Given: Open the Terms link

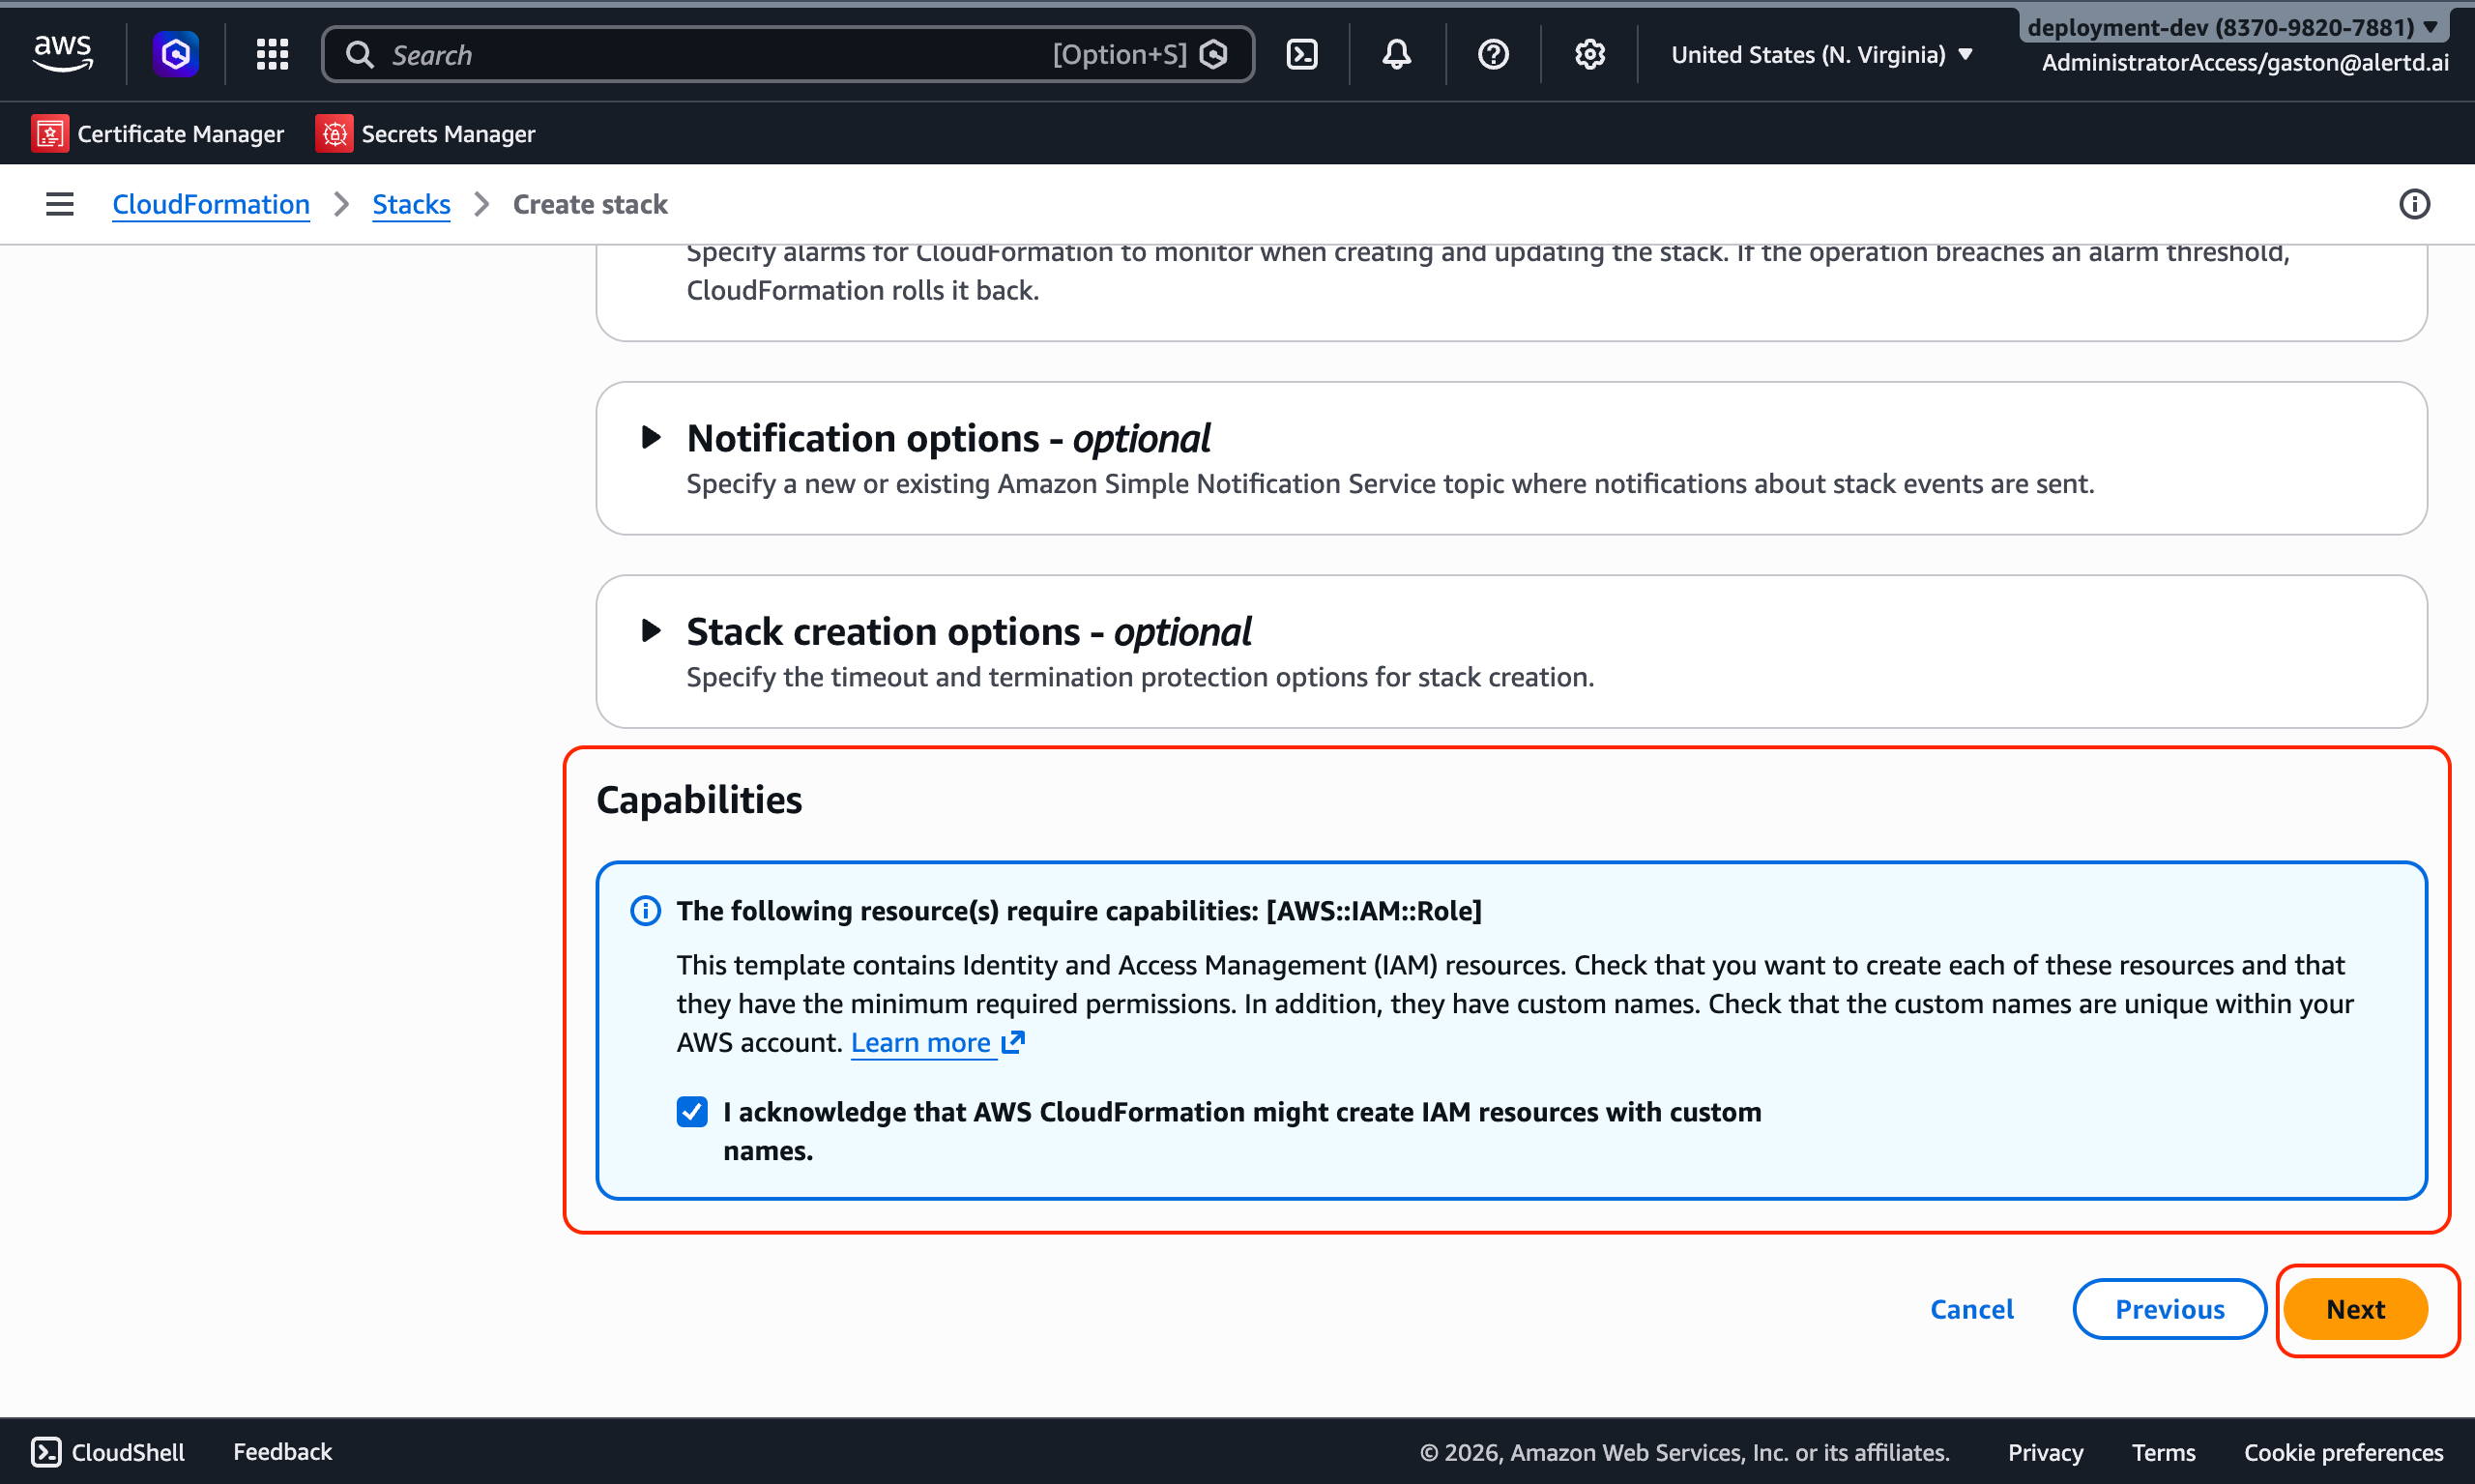Looking at the screenshot, I should 2163,1451.
